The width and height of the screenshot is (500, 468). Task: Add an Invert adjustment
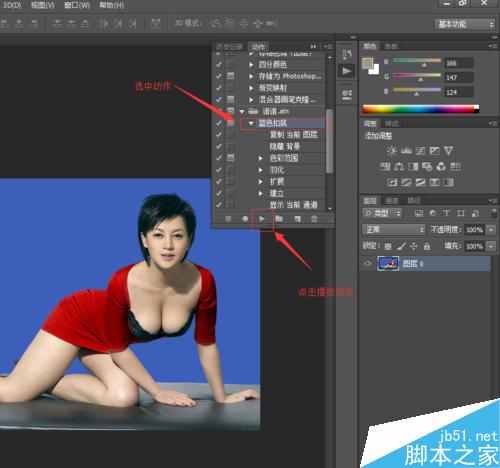392,182
